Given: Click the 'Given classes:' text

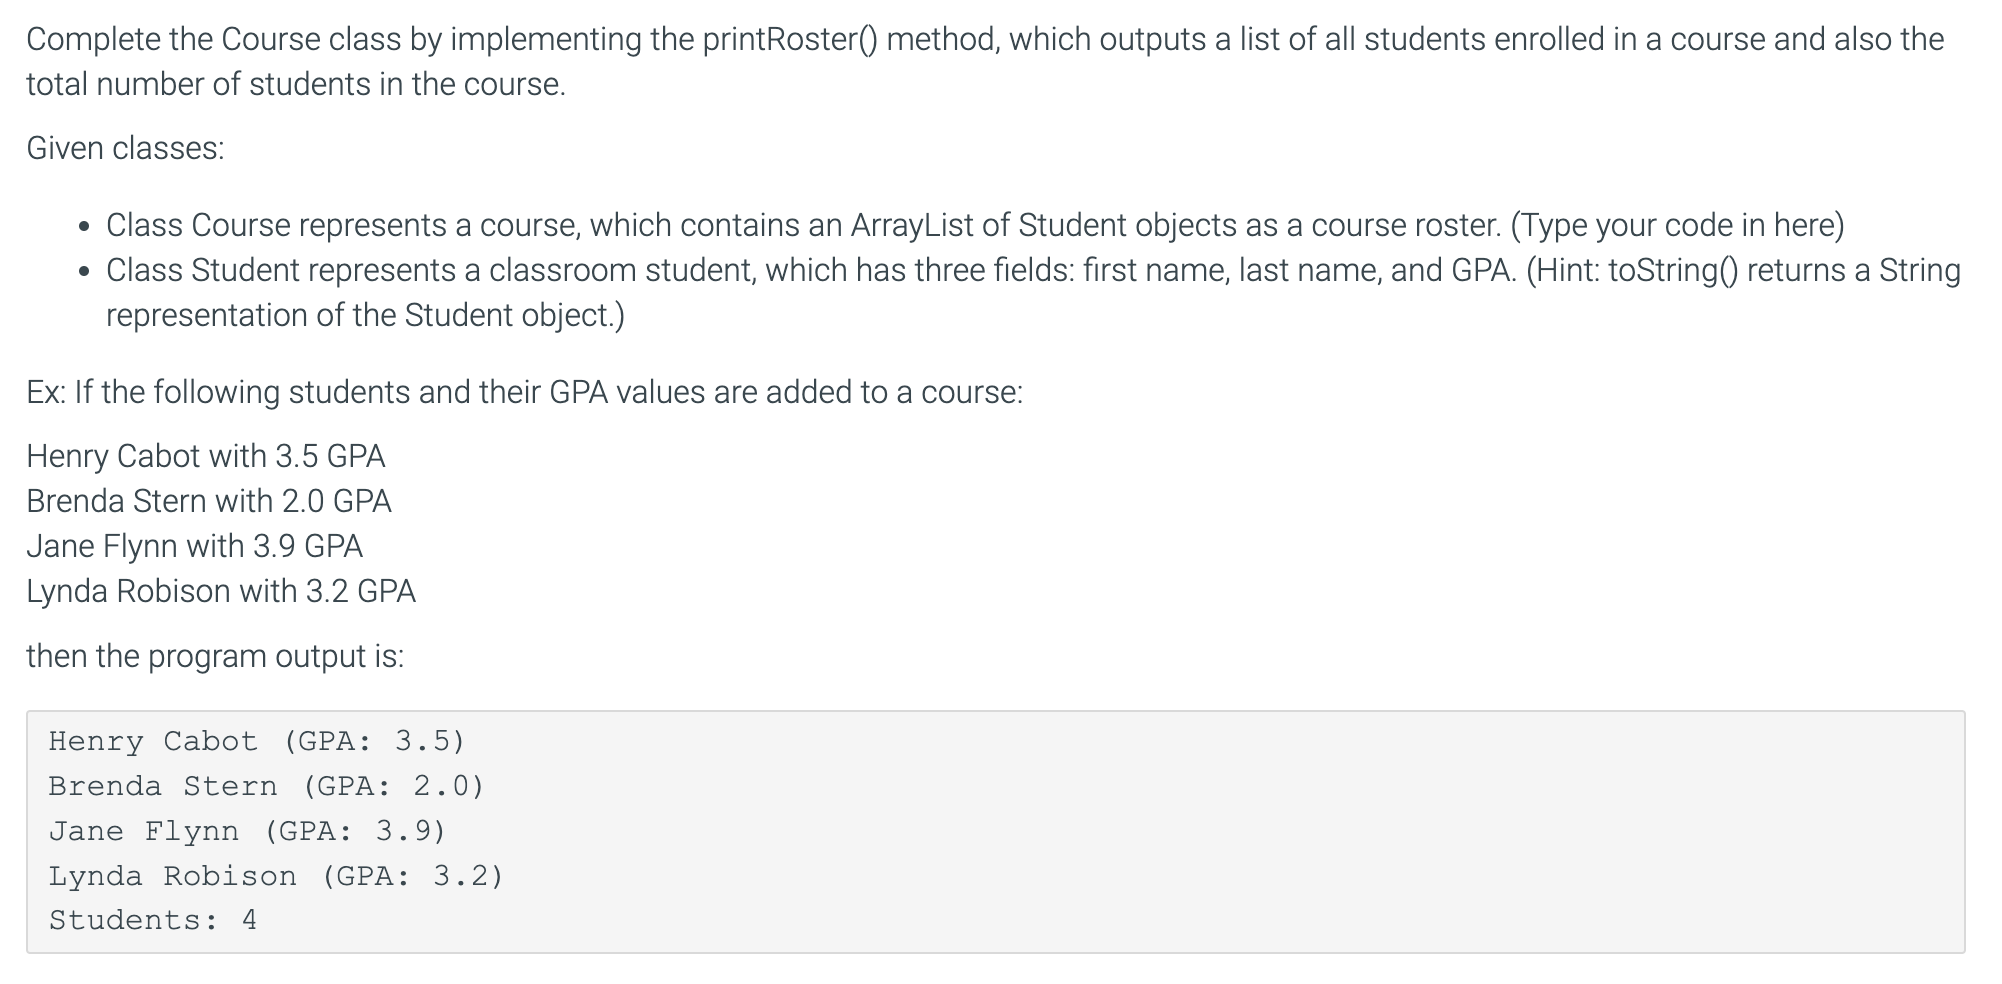Looking at the screenshot, I should (x=125, y=148).
